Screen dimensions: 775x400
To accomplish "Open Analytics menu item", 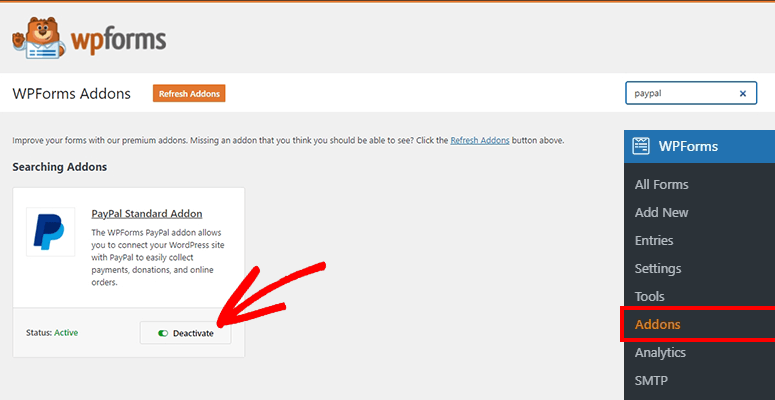I will 660,353.
